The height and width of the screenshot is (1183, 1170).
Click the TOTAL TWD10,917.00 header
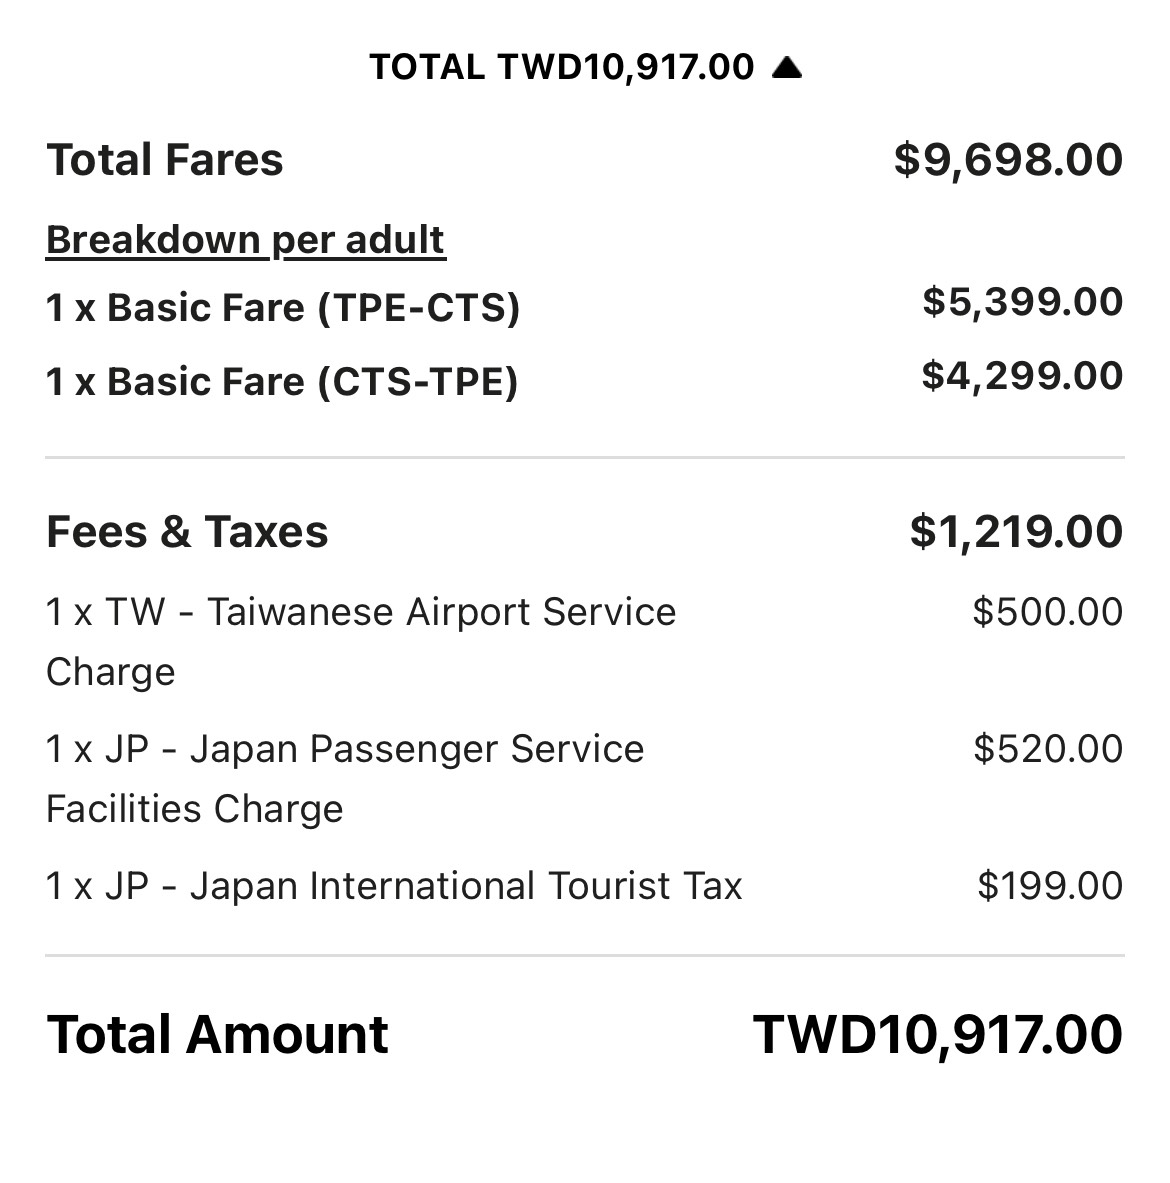coord(562,67)
